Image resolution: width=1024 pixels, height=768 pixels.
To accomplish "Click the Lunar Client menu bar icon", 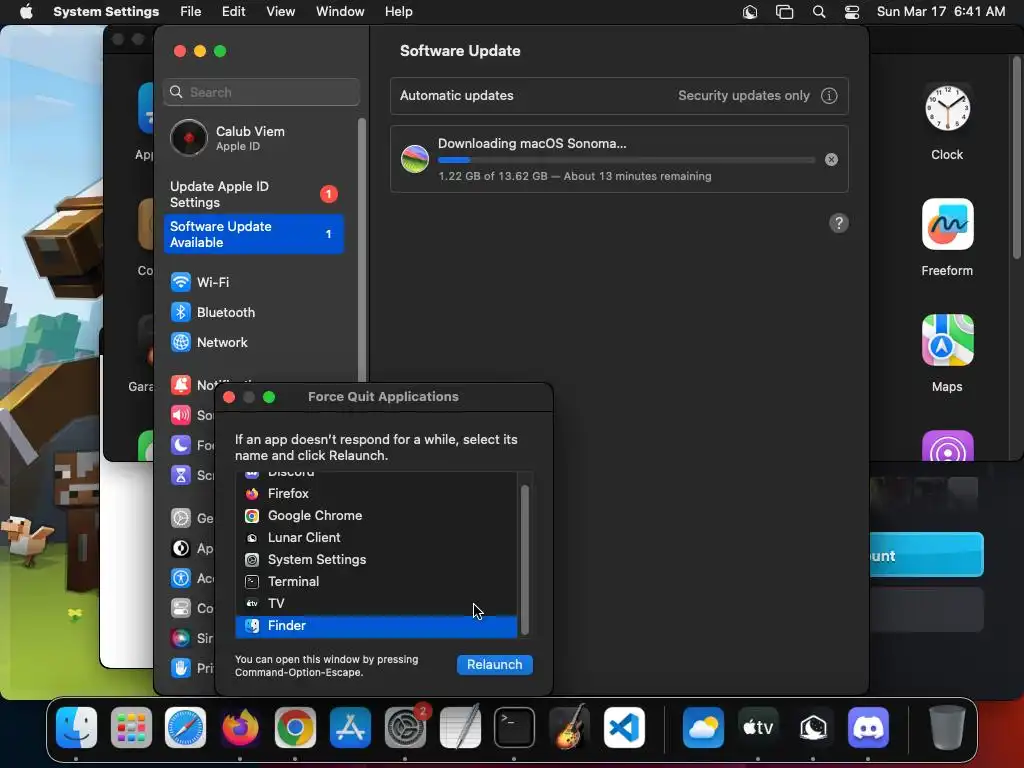I will (750, 12).
